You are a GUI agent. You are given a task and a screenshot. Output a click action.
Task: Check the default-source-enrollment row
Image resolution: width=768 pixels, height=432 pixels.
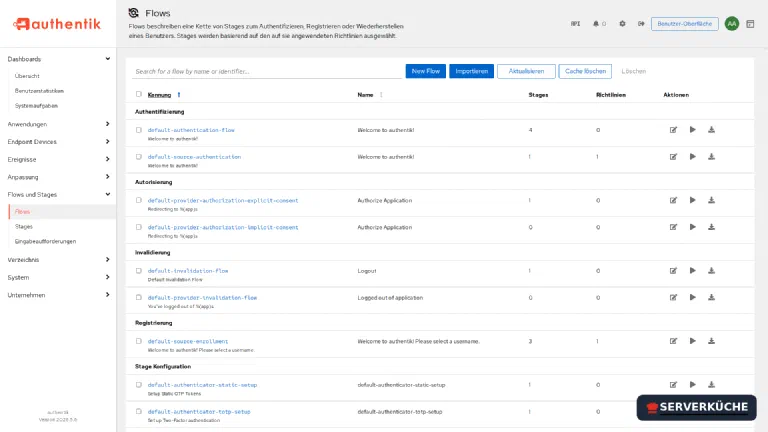point(139,341)
